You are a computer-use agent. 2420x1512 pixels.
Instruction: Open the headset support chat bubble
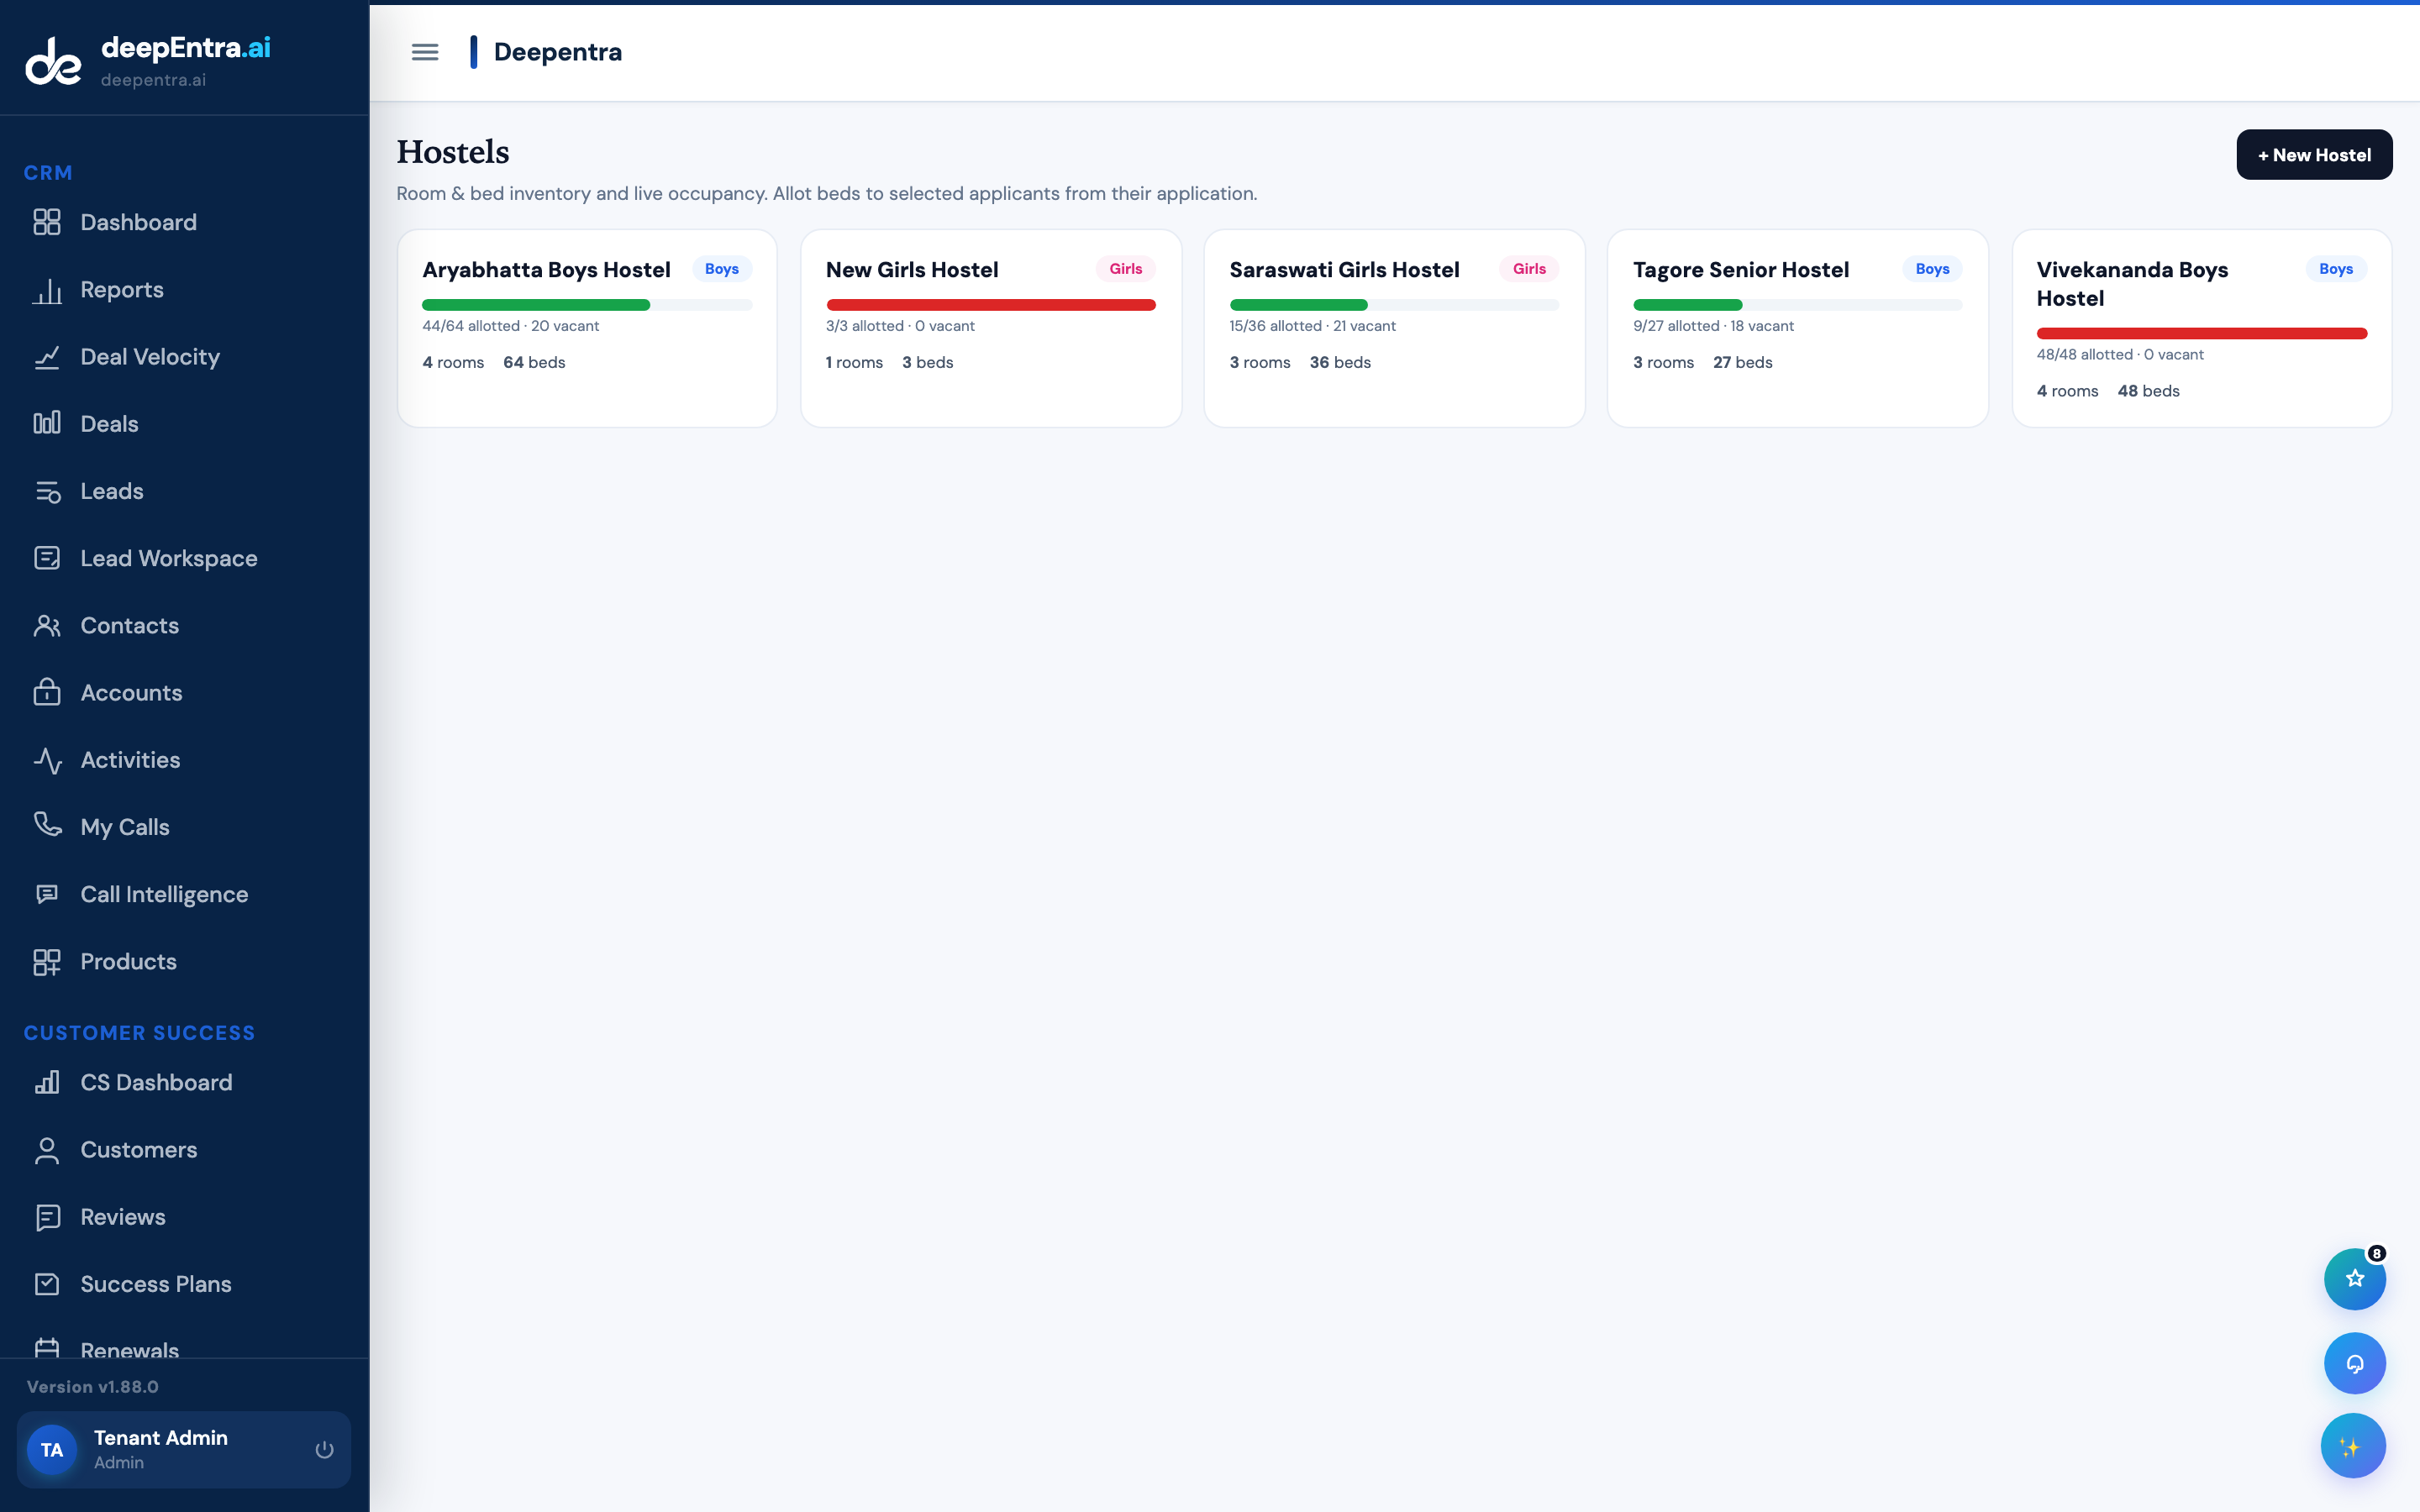click(x=2354, y=1363)
